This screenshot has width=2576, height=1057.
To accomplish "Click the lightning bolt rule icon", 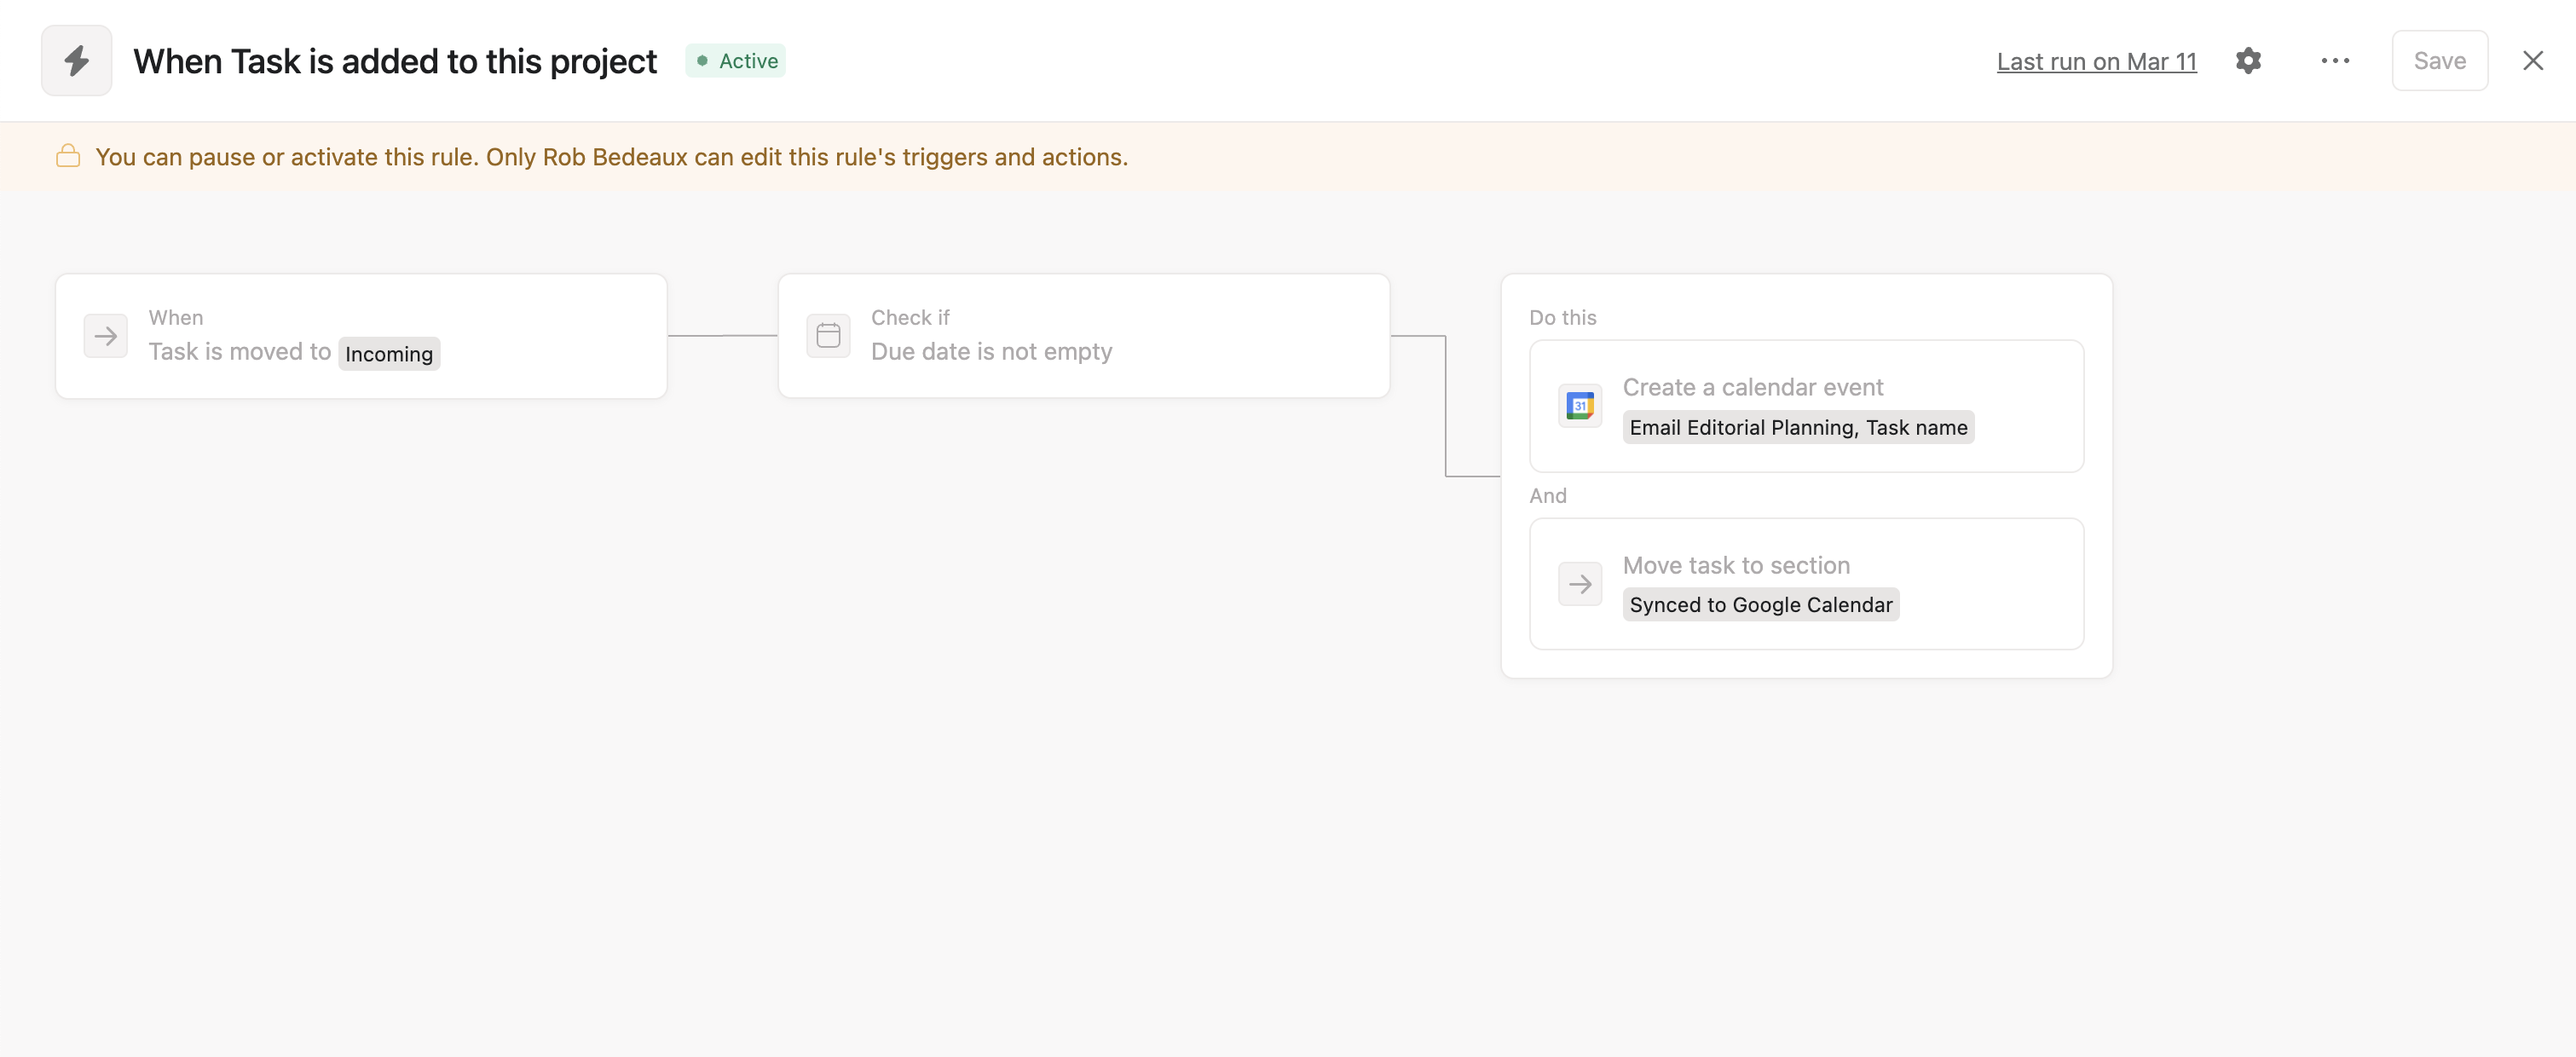I will click(x=76, y=61).
